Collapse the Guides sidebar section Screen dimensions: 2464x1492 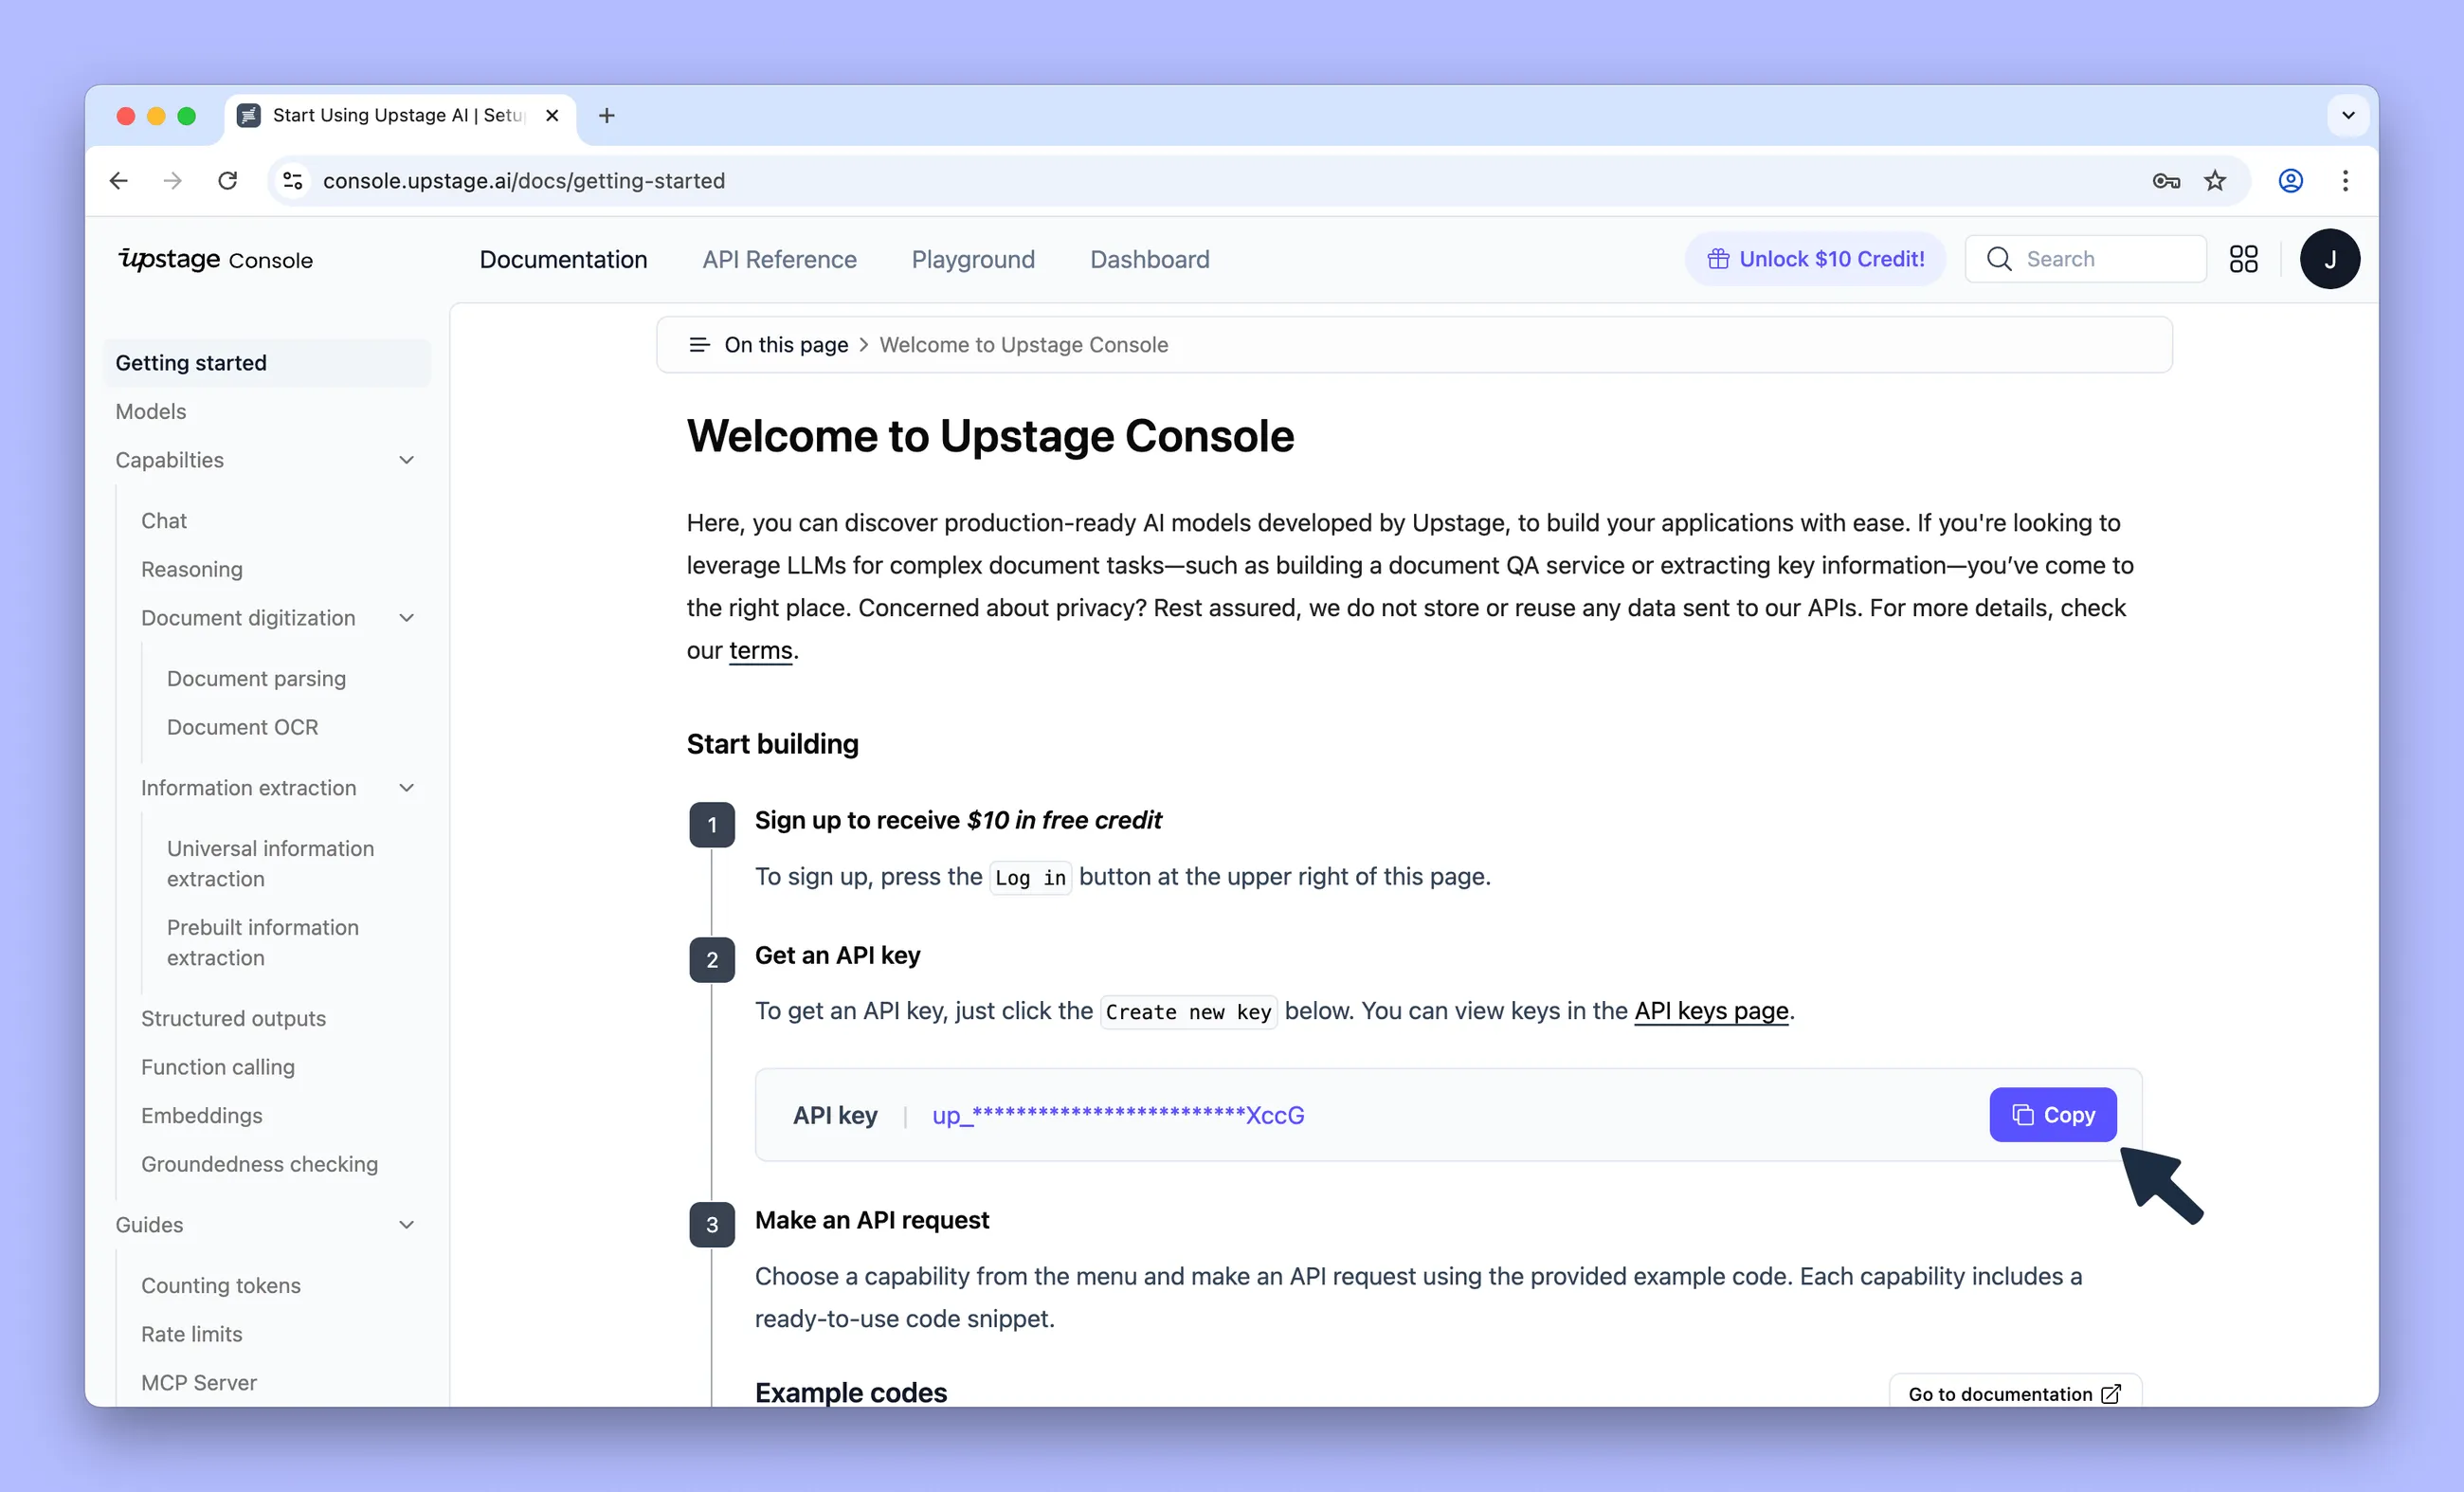[406, 1225]
